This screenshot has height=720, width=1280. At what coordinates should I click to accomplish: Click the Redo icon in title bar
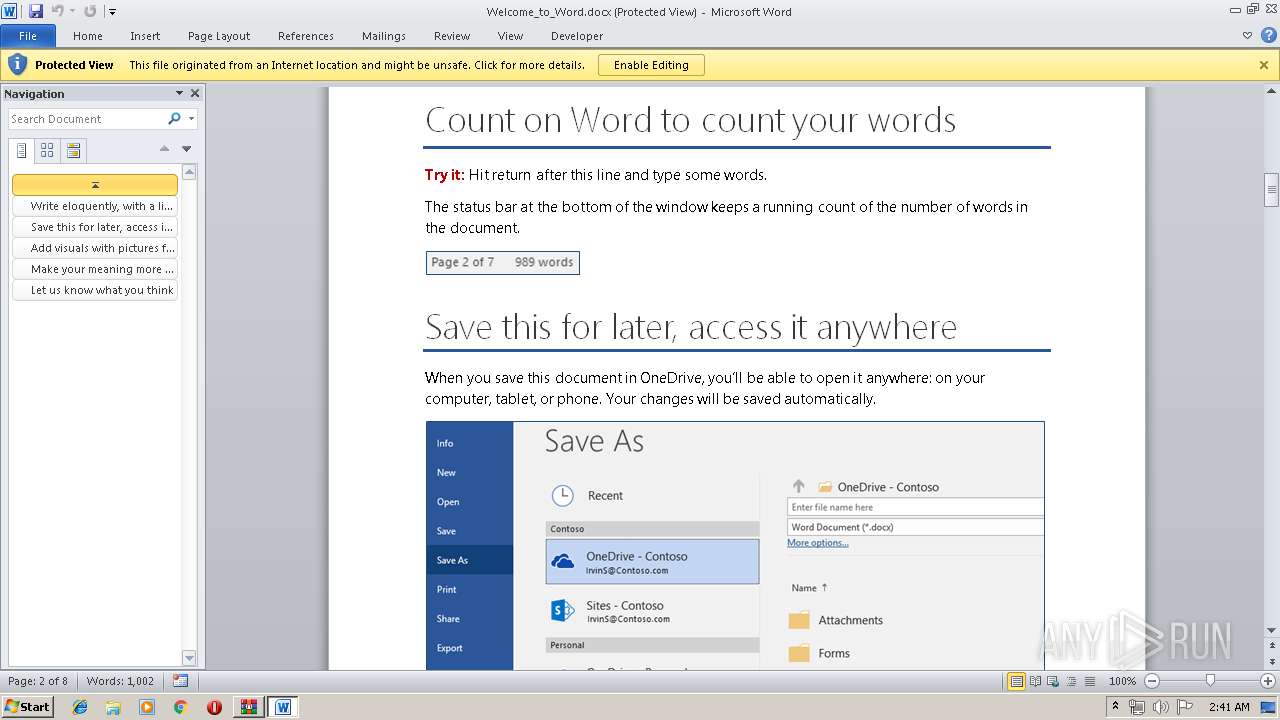(x=90, y=11)
